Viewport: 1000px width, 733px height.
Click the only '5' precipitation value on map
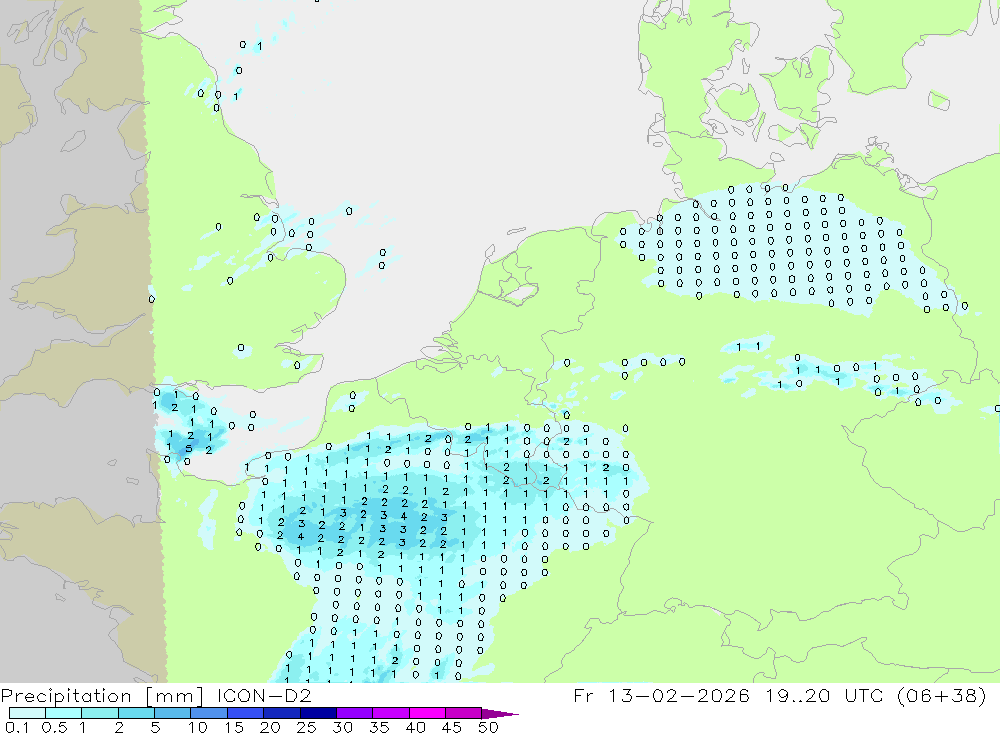point(189,448)
